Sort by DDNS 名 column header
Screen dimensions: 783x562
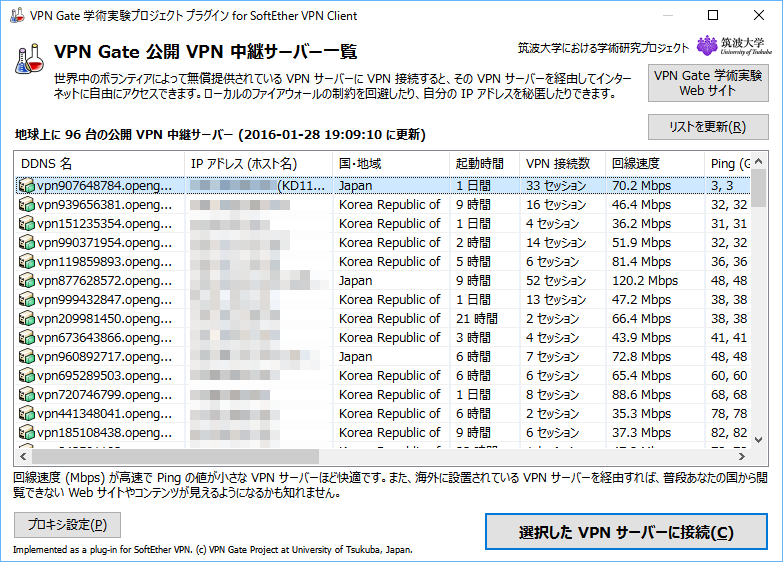[100, 164]
